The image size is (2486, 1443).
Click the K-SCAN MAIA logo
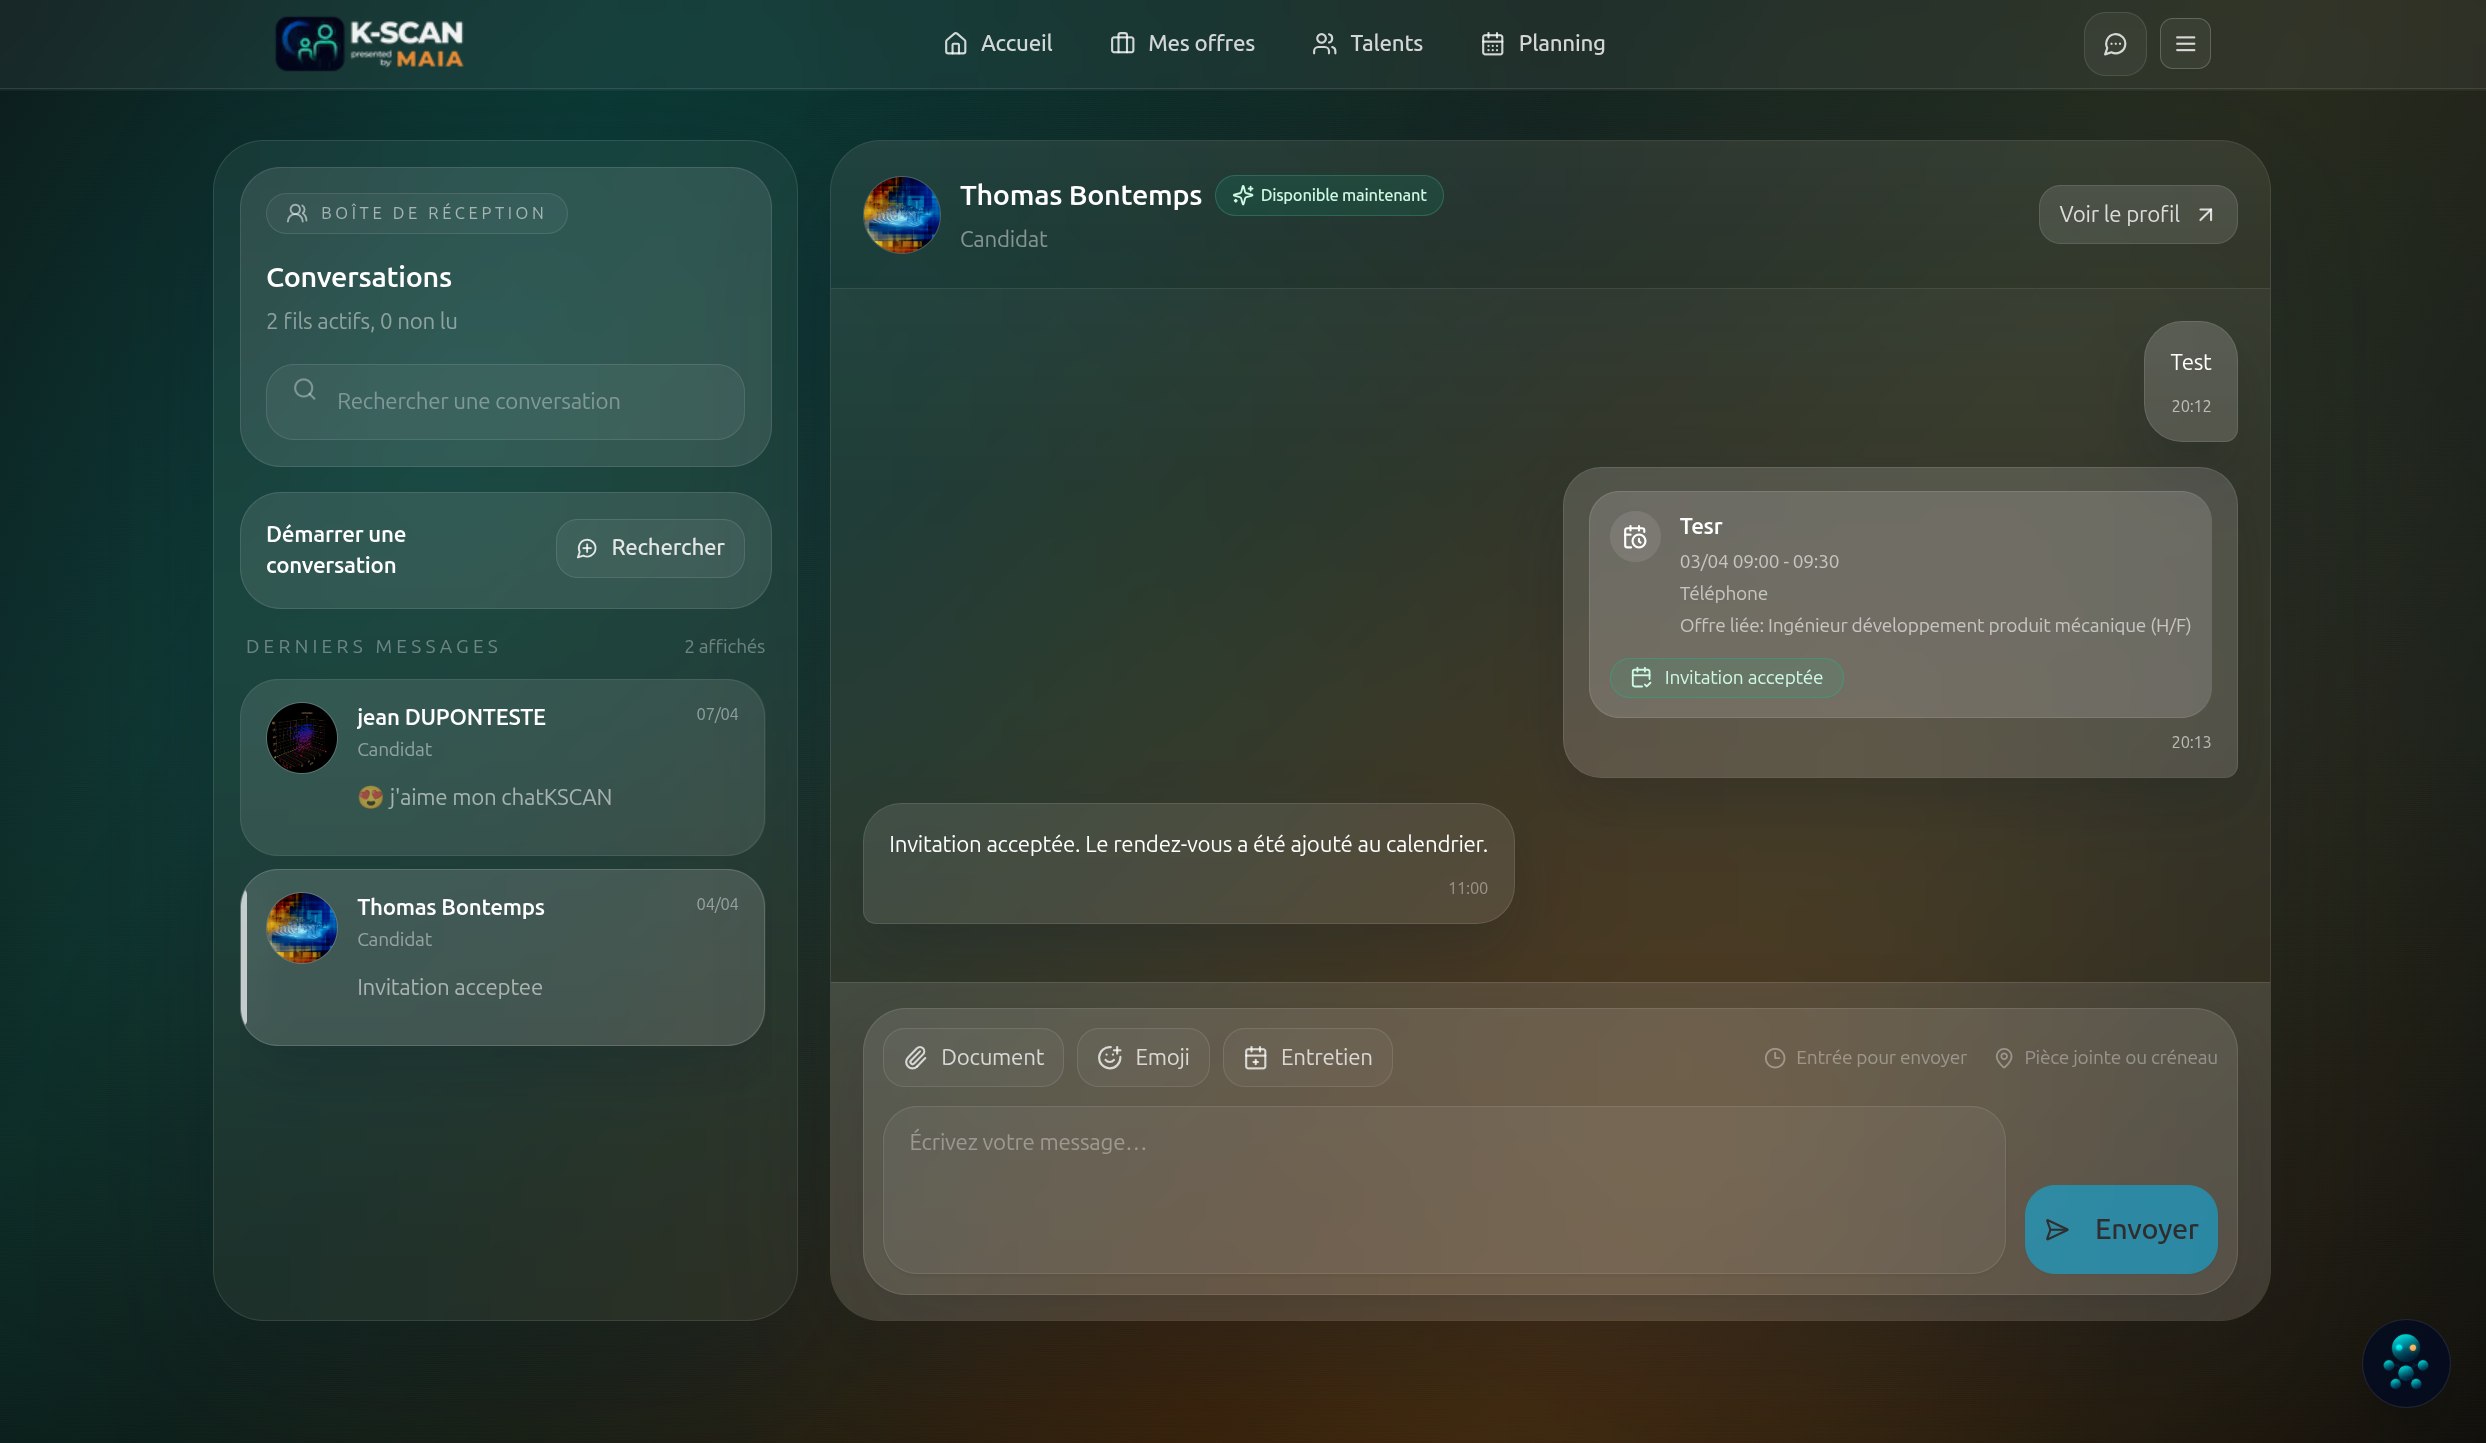point(369,44)
